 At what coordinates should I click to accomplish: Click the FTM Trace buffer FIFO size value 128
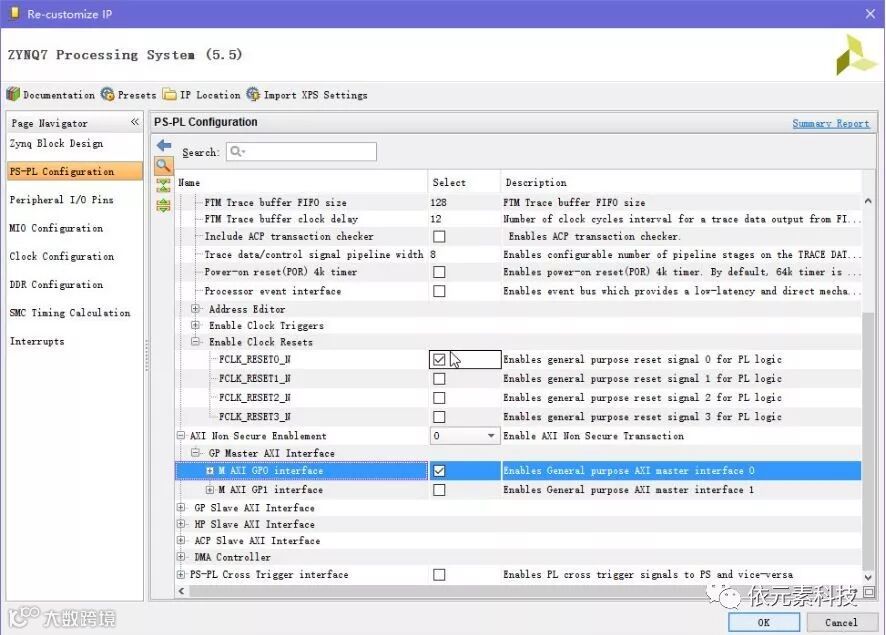pos(438,202)
